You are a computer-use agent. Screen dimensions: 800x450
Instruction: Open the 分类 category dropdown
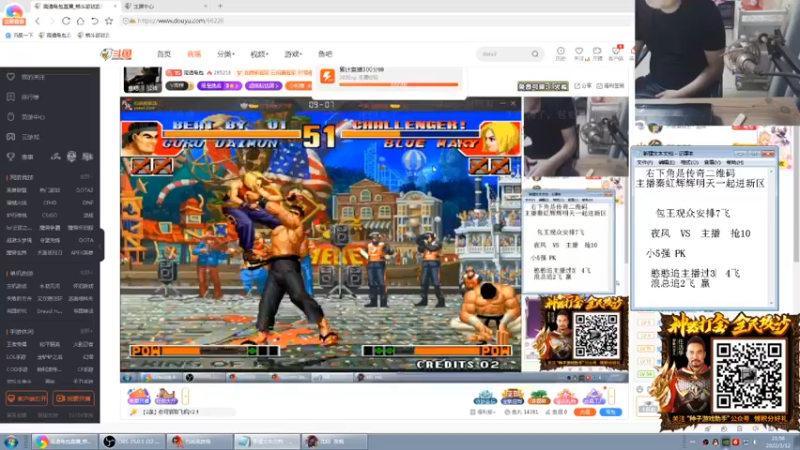[226, 54]
